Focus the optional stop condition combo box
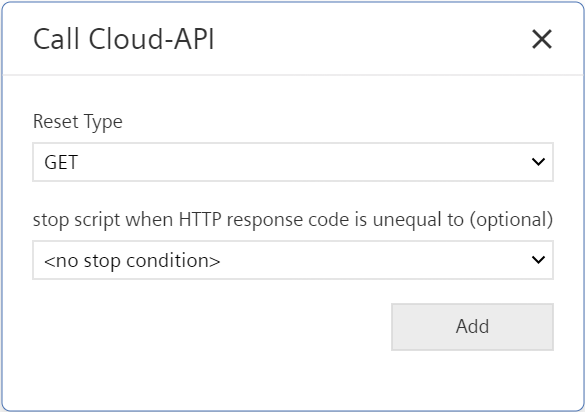Screen dimensions: 585x412 pos(293,260)
